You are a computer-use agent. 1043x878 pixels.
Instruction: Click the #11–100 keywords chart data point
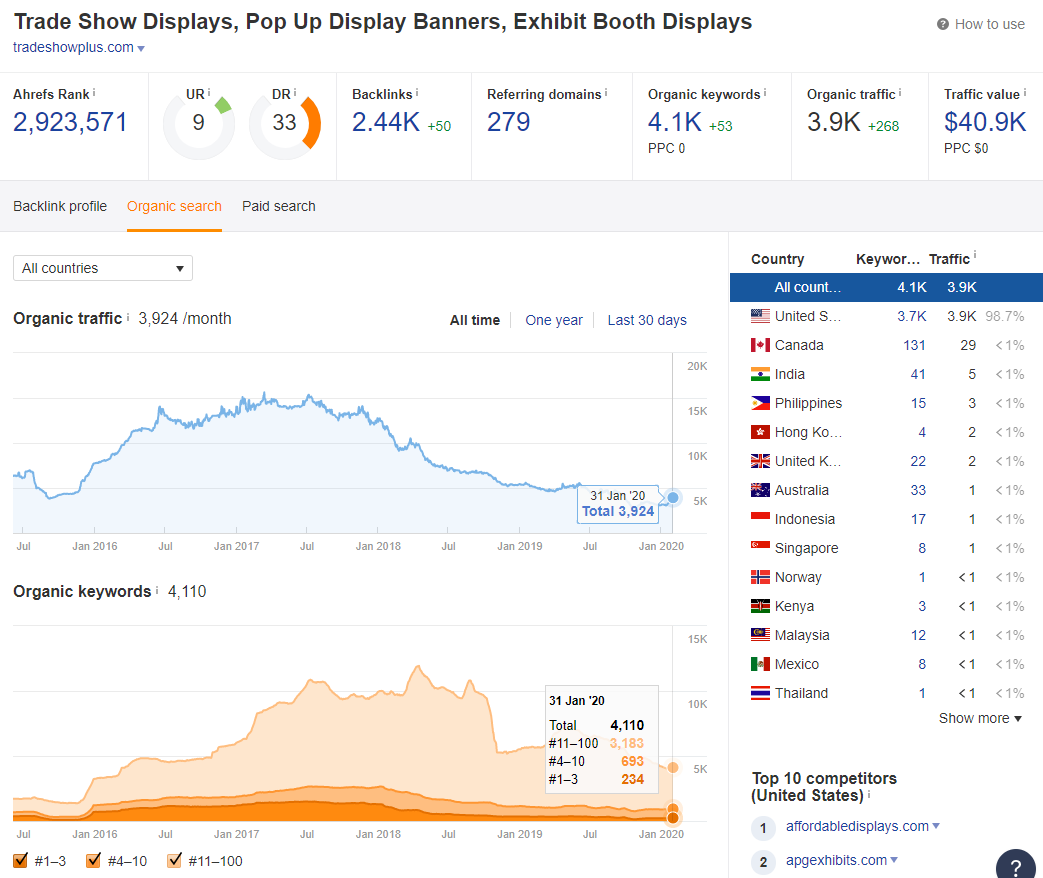click(673, 768)
